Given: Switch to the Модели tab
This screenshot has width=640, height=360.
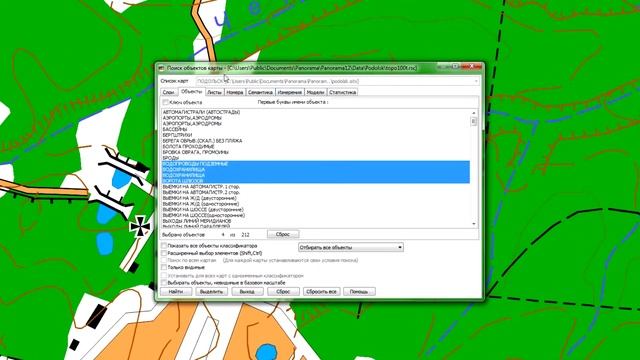Looking at the screenshot, I should point(315,92).
